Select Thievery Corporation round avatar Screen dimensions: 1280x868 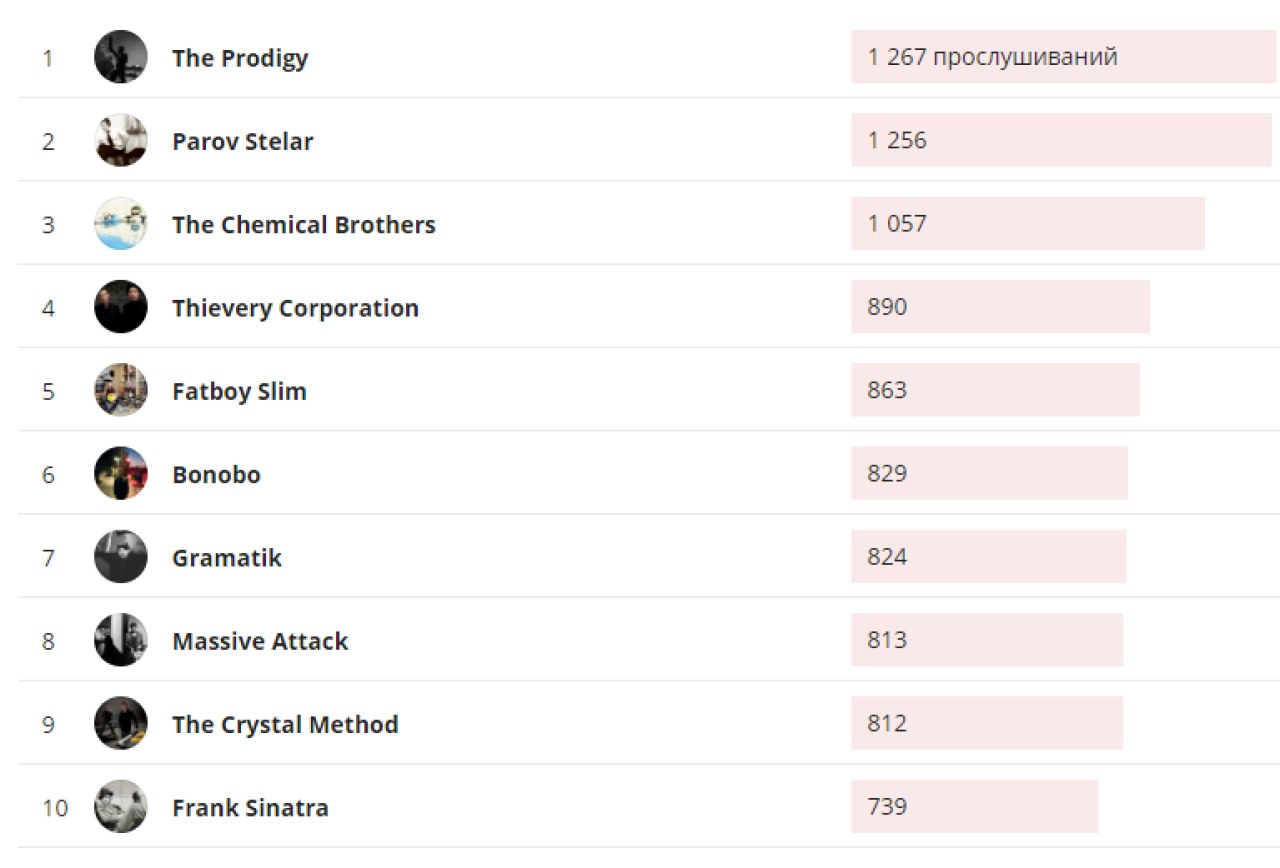[x=121, y=307]
